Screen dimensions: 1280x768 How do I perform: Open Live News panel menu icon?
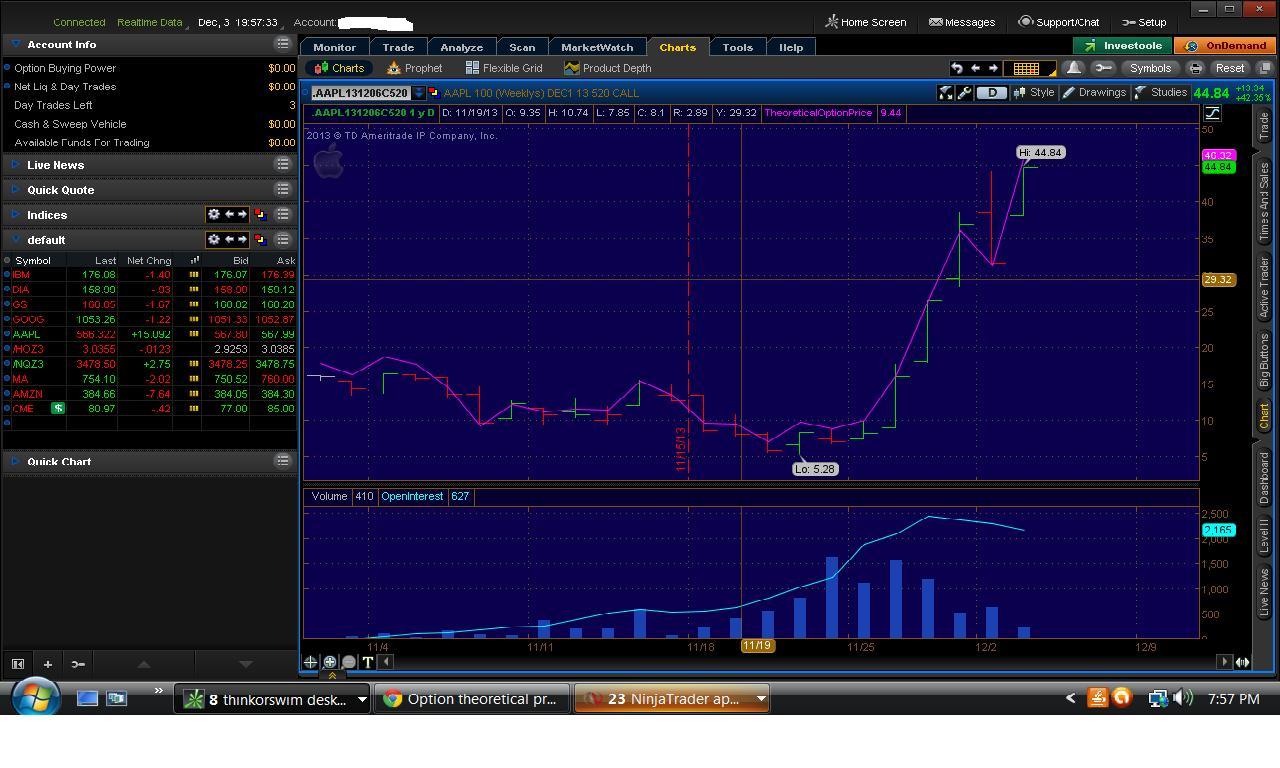[x=283, y=164]
